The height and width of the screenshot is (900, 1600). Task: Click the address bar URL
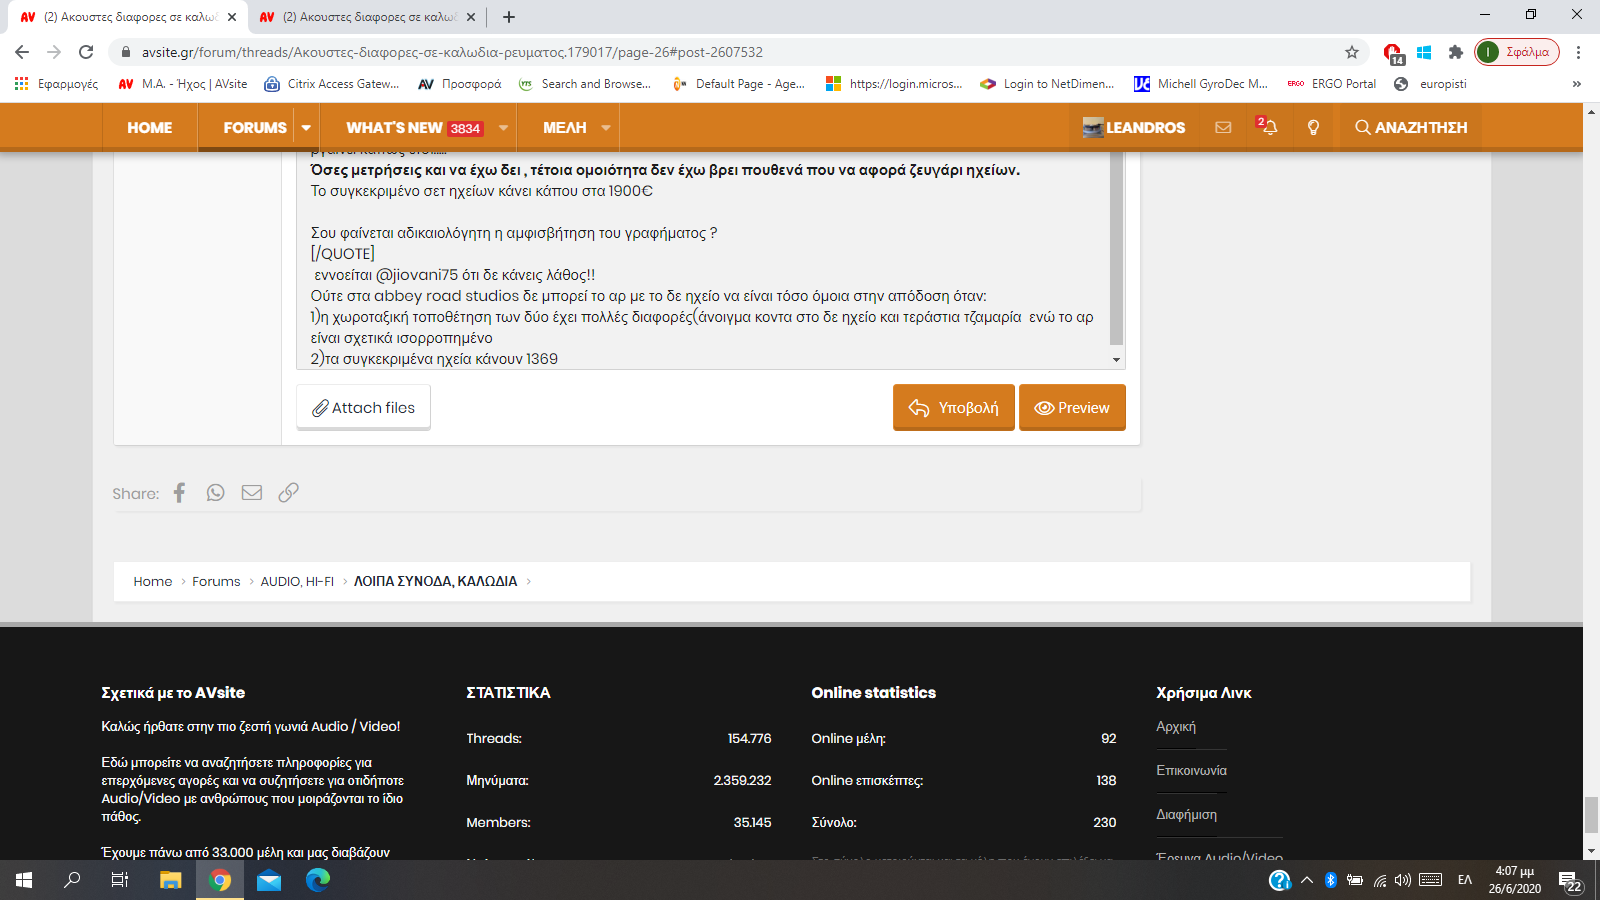click(452, 52)
